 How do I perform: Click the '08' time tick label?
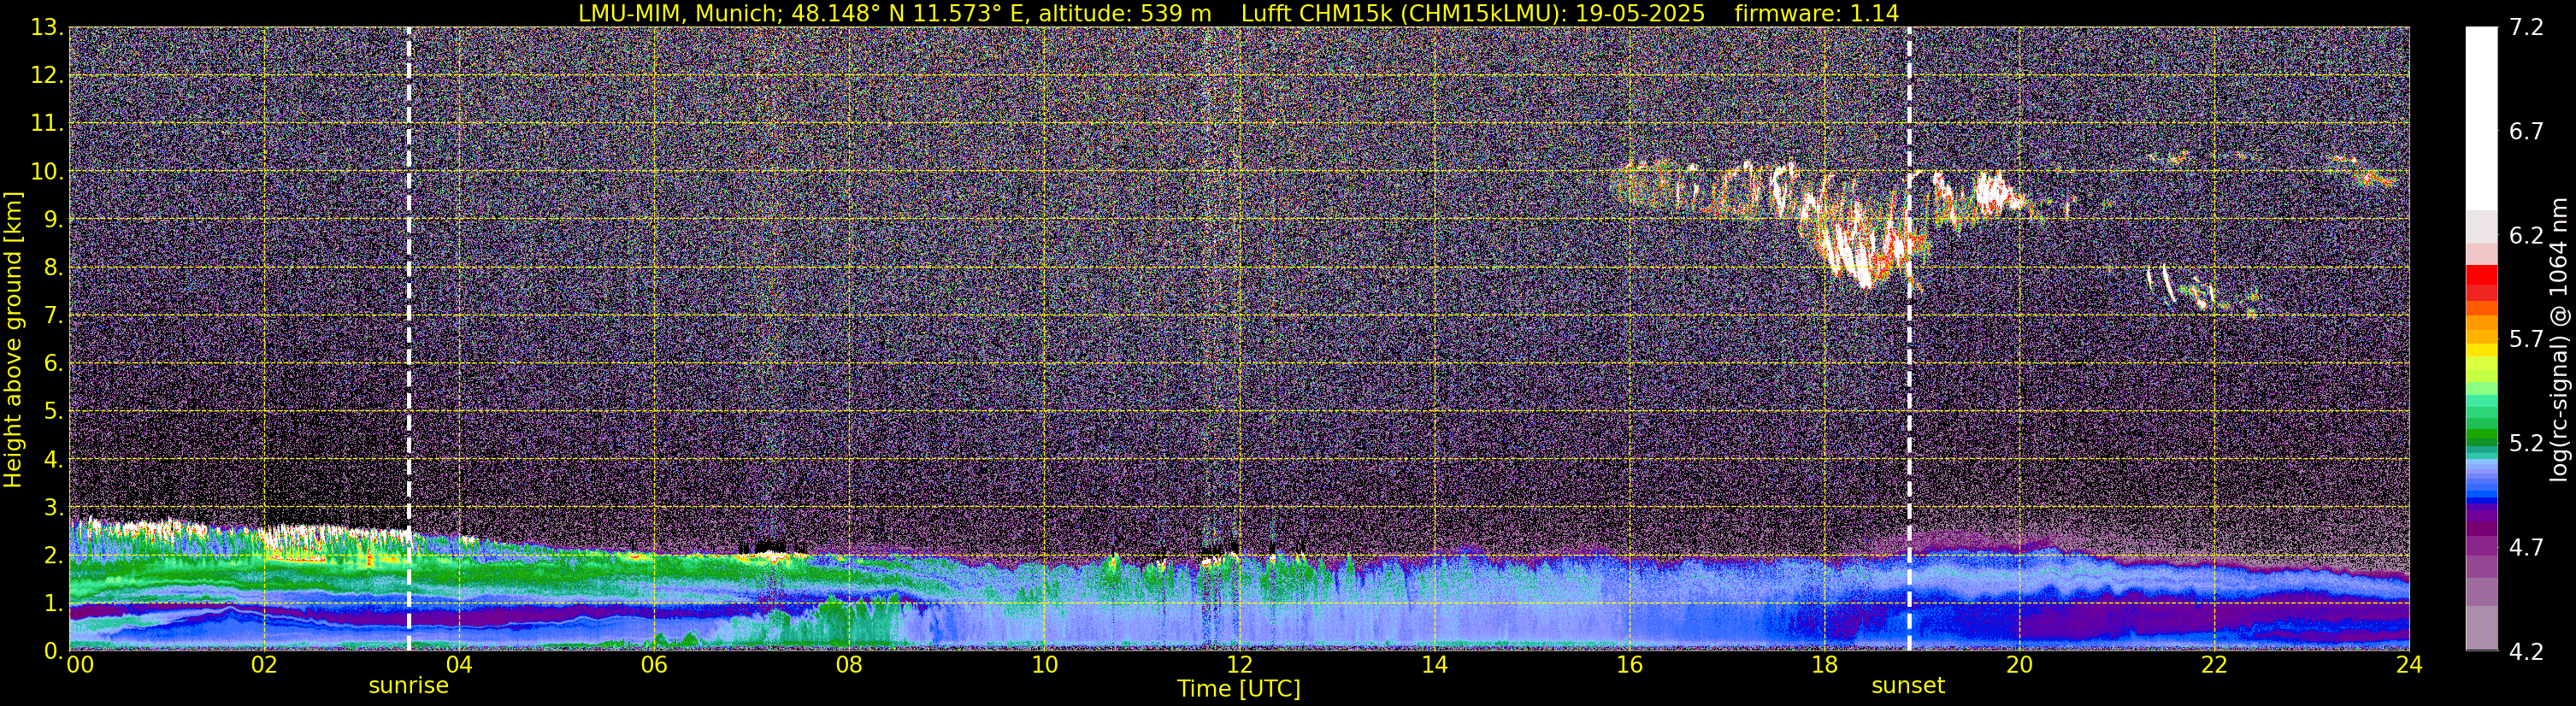click(x=848, y=665)
